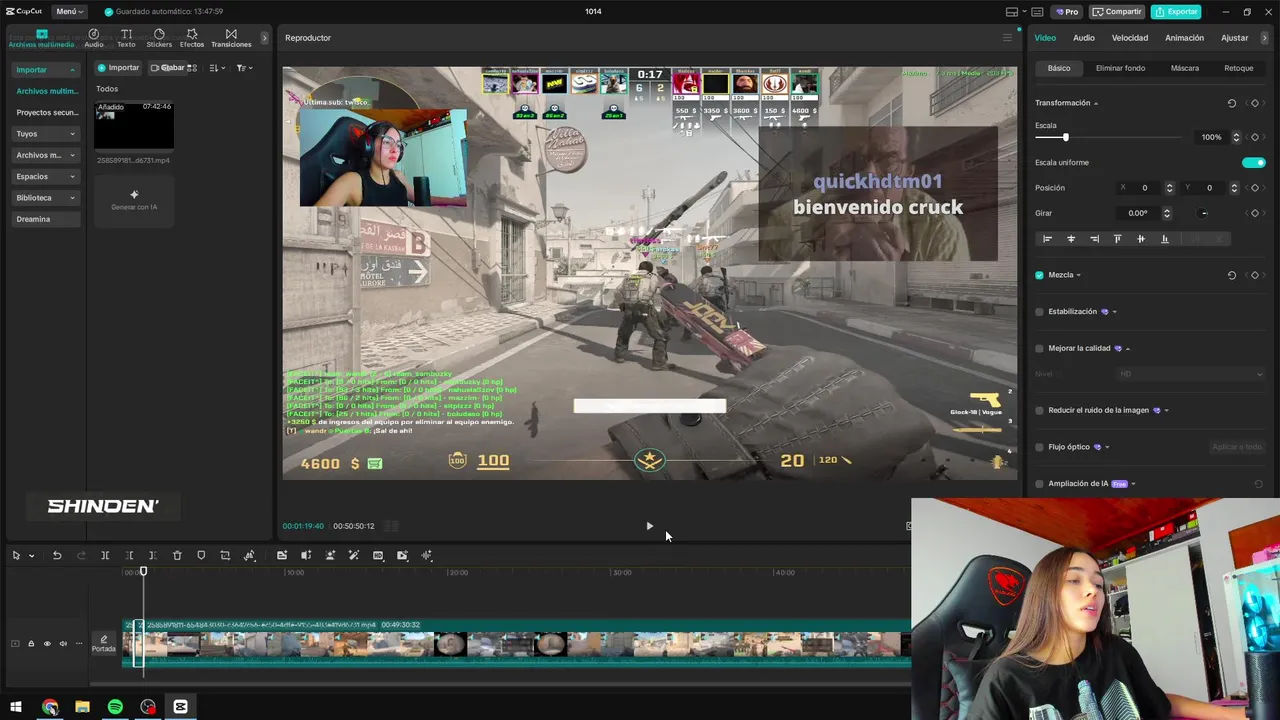This screenshot has height=720, width=1280.
Task: Hide the main video track with eye icon
Action: (46, 644)
